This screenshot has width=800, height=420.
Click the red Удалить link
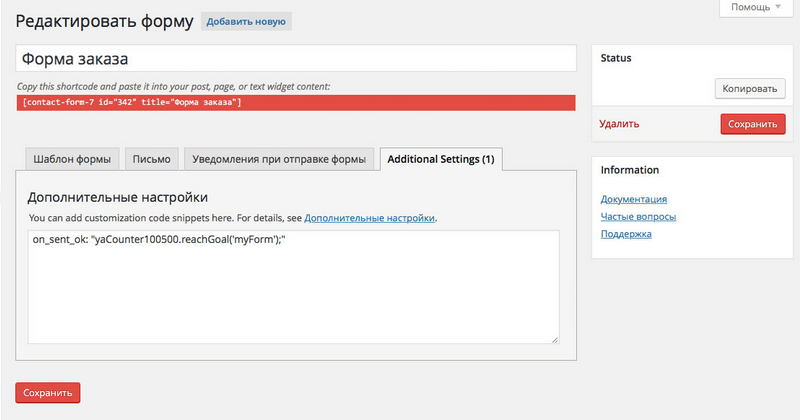point(619,125)
